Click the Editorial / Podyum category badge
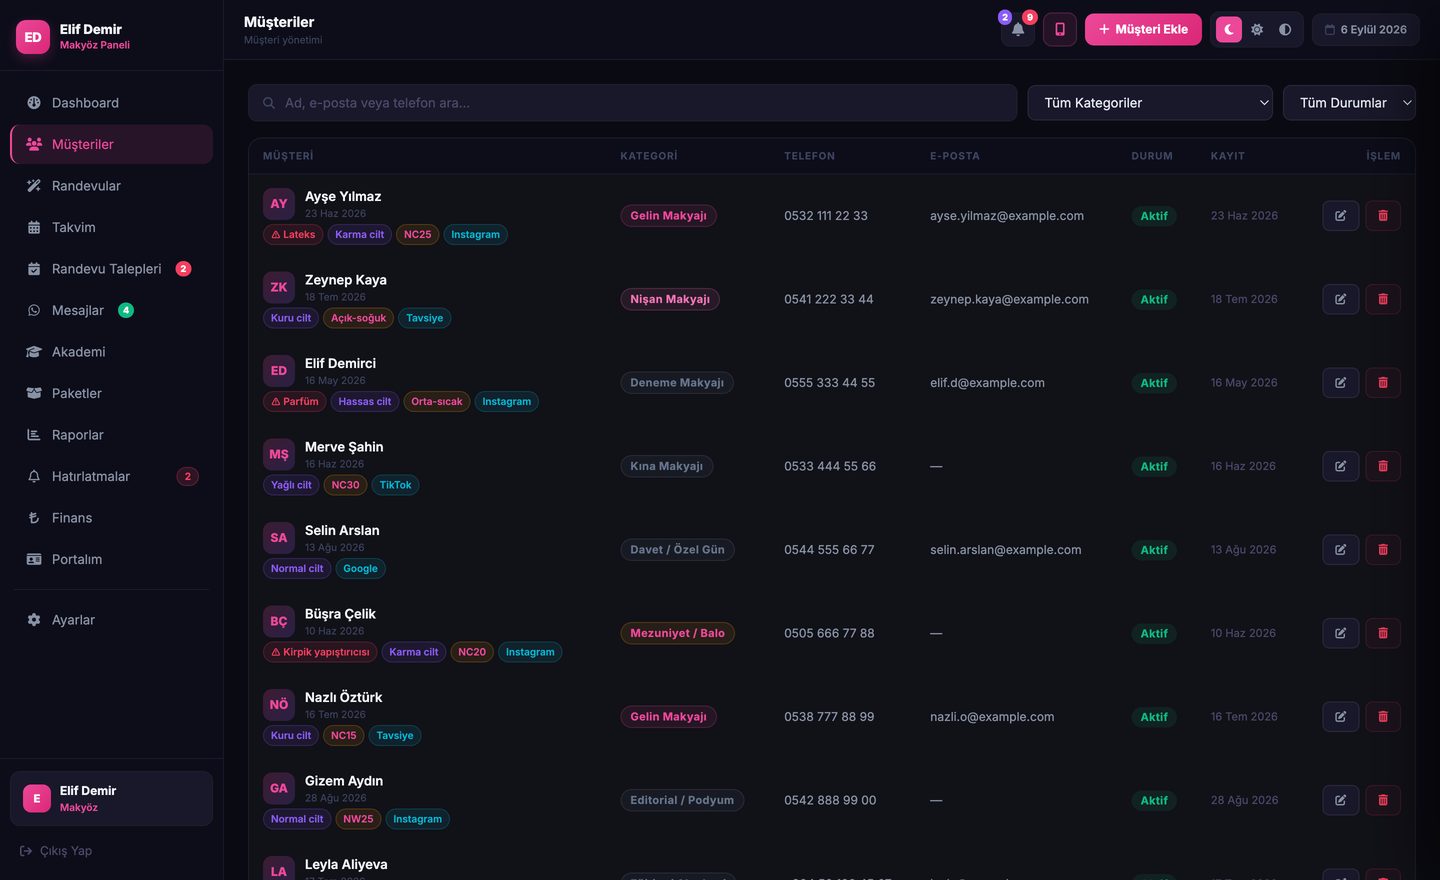The image size is (1440, 880). [x=682, y=800]
